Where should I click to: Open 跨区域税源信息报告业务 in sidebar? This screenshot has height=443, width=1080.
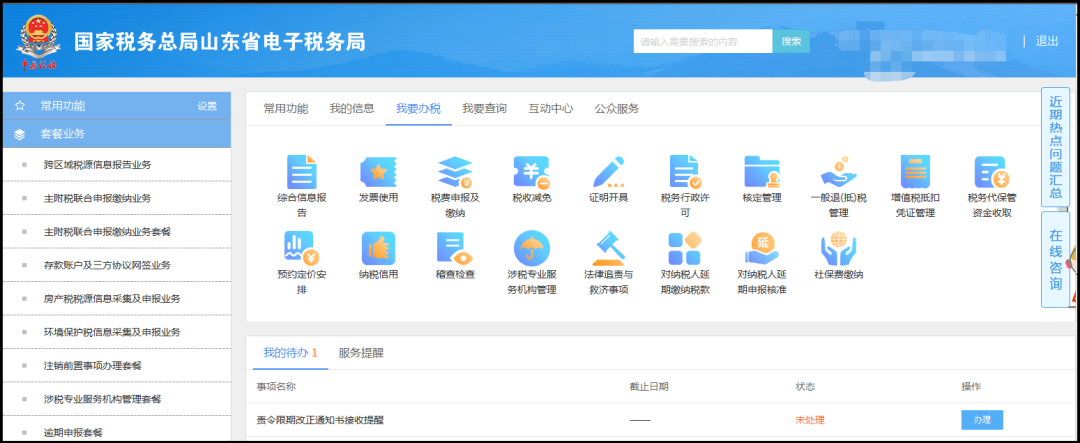click(97, 165)
